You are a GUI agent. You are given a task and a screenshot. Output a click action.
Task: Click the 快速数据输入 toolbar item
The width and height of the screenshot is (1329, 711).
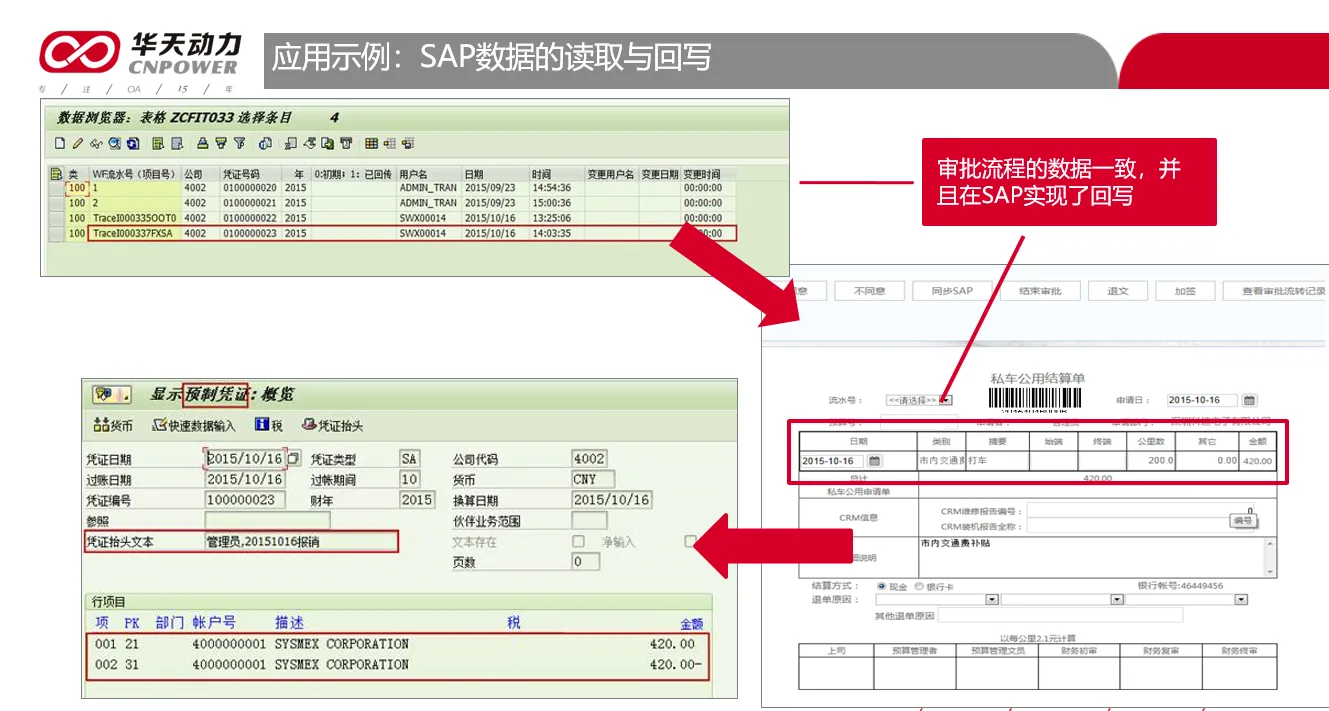(194, 425)
